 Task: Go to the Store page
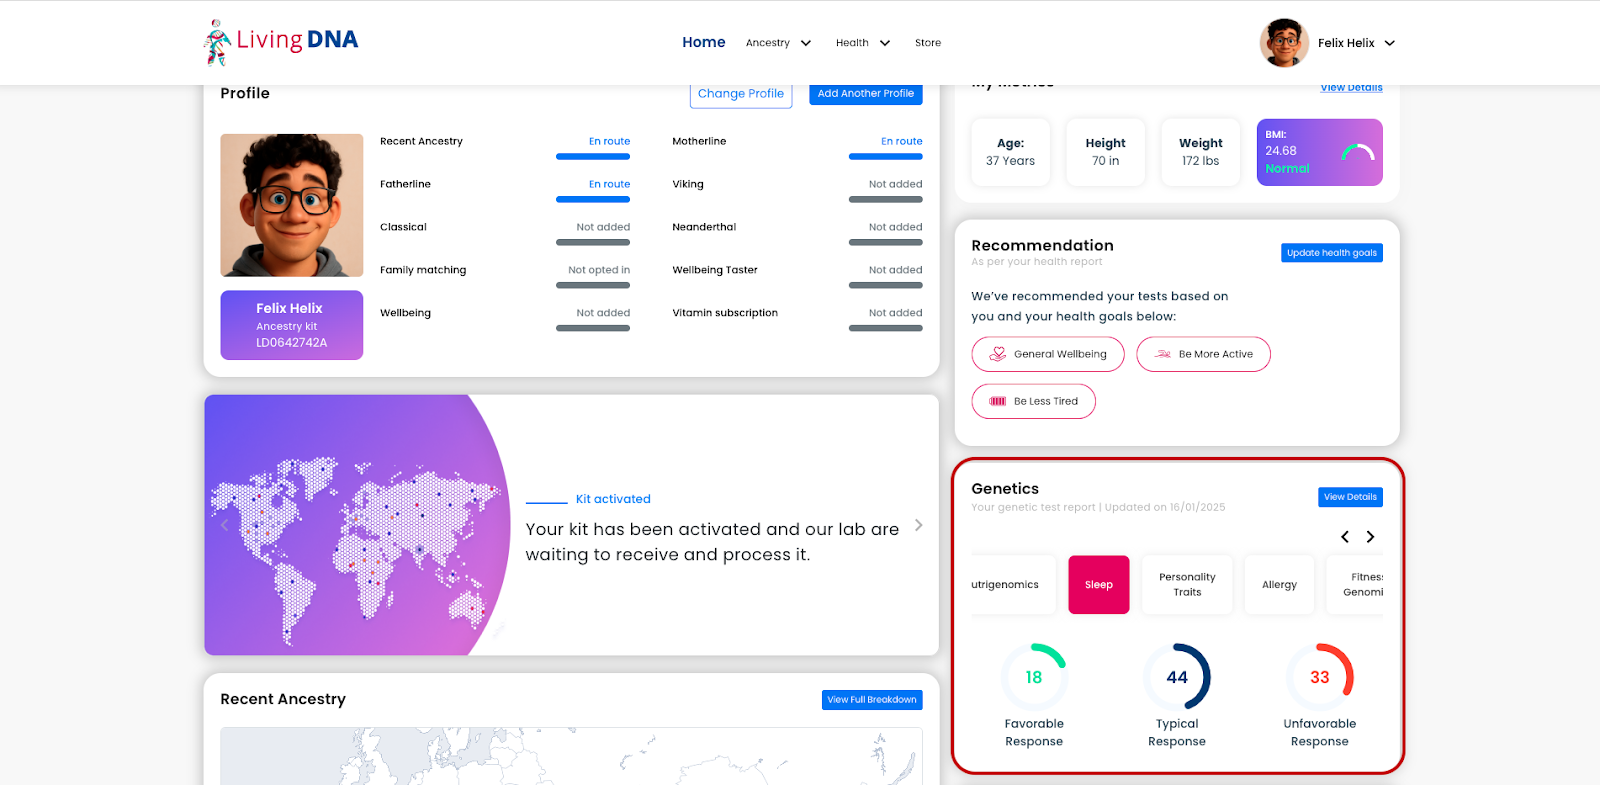pos(928,43)
